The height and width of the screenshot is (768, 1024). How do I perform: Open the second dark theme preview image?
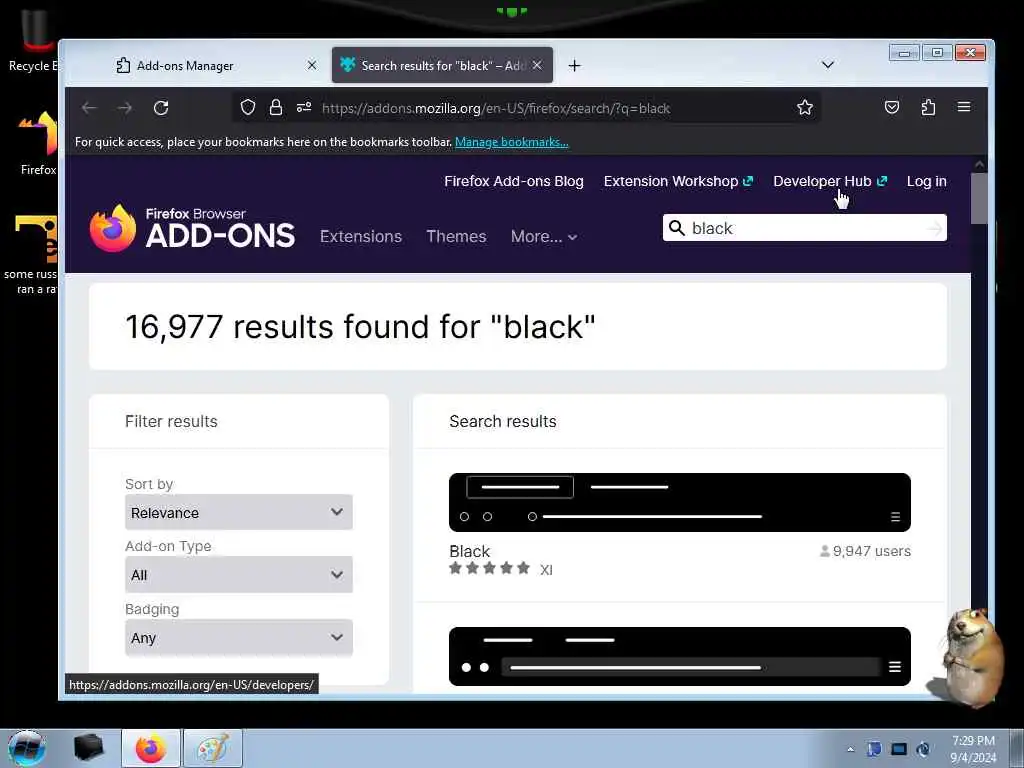pyautogui.click(x=679, y=656)
